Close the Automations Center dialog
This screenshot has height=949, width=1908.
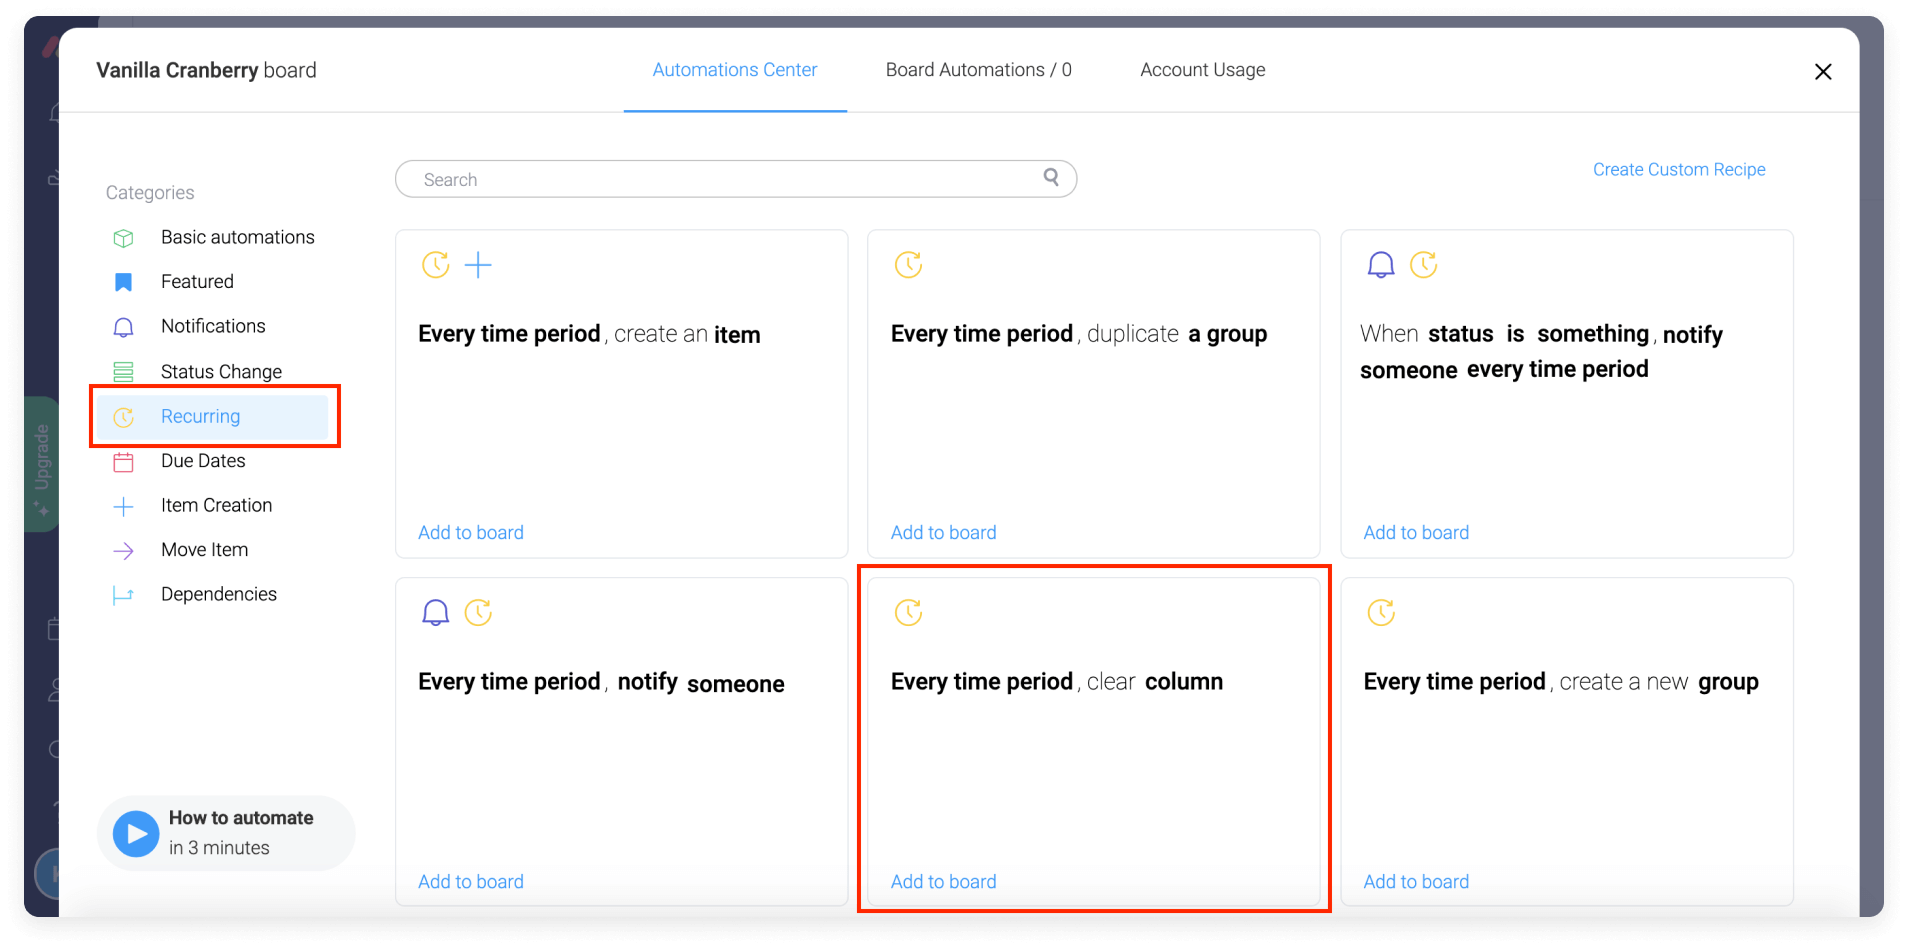(1822, 71)
